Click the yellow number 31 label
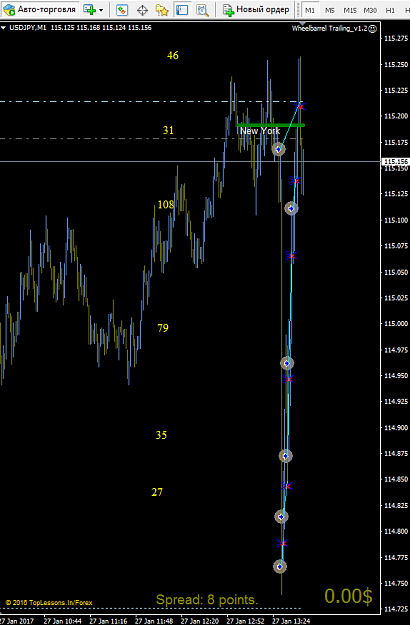410x625 pixels. point(168,130)
